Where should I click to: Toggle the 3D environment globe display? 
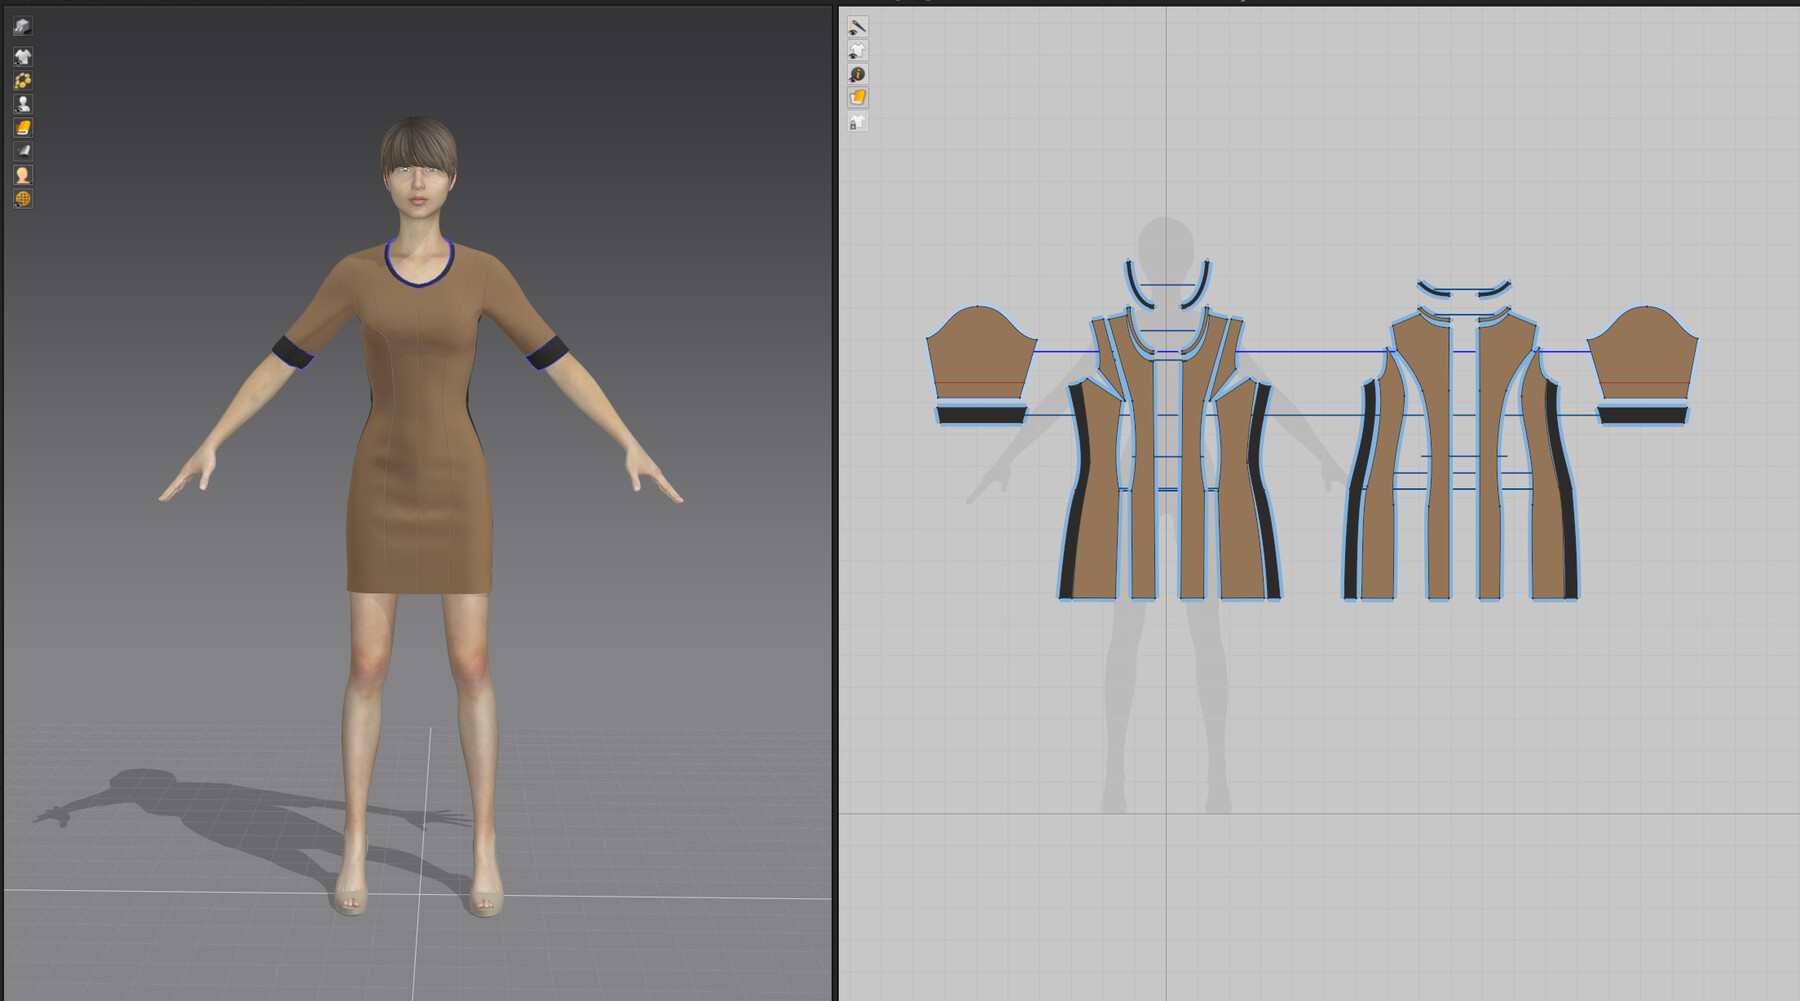22,199
